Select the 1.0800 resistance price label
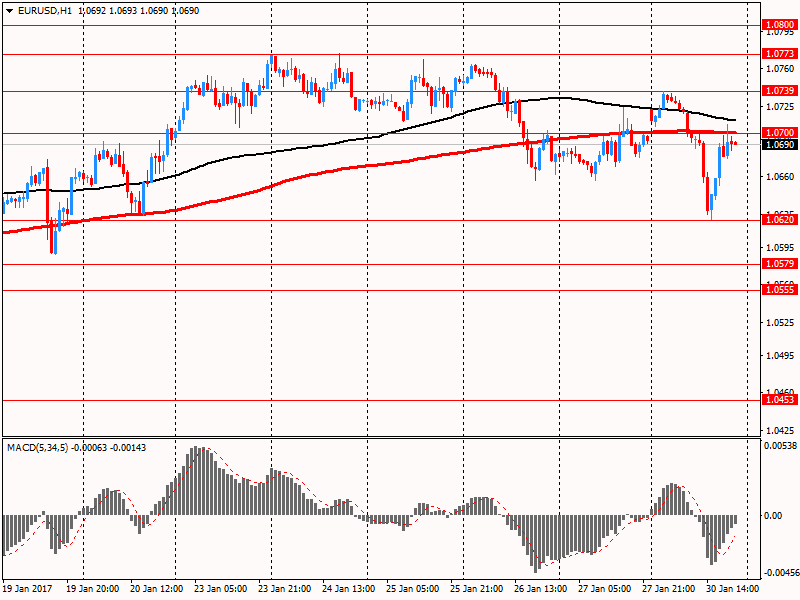Image resolution: width=800 pixels, height=600 pixels. (779, 25)
